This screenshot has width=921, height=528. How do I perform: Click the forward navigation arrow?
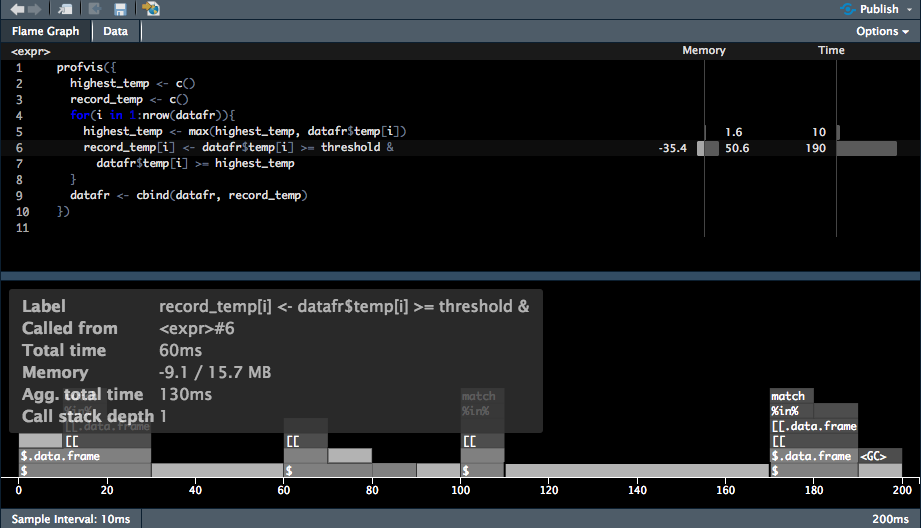pyautogui.click(x=35, y=9)
